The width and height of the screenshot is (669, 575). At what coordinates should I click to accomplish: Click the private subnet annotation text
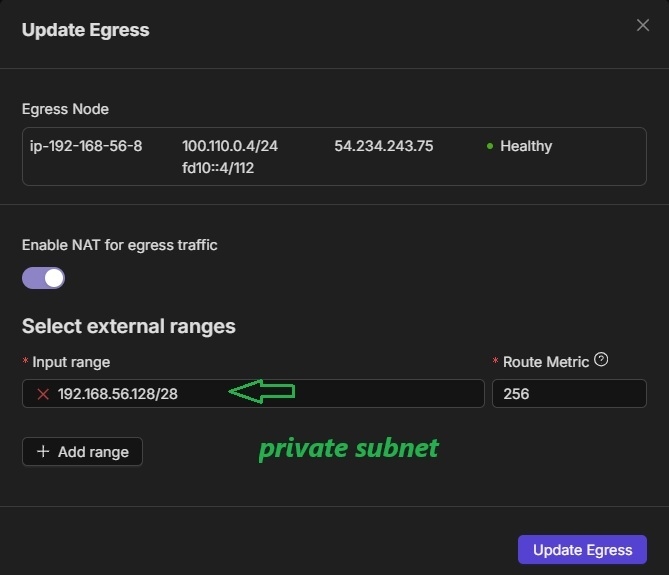click(348, 449)
